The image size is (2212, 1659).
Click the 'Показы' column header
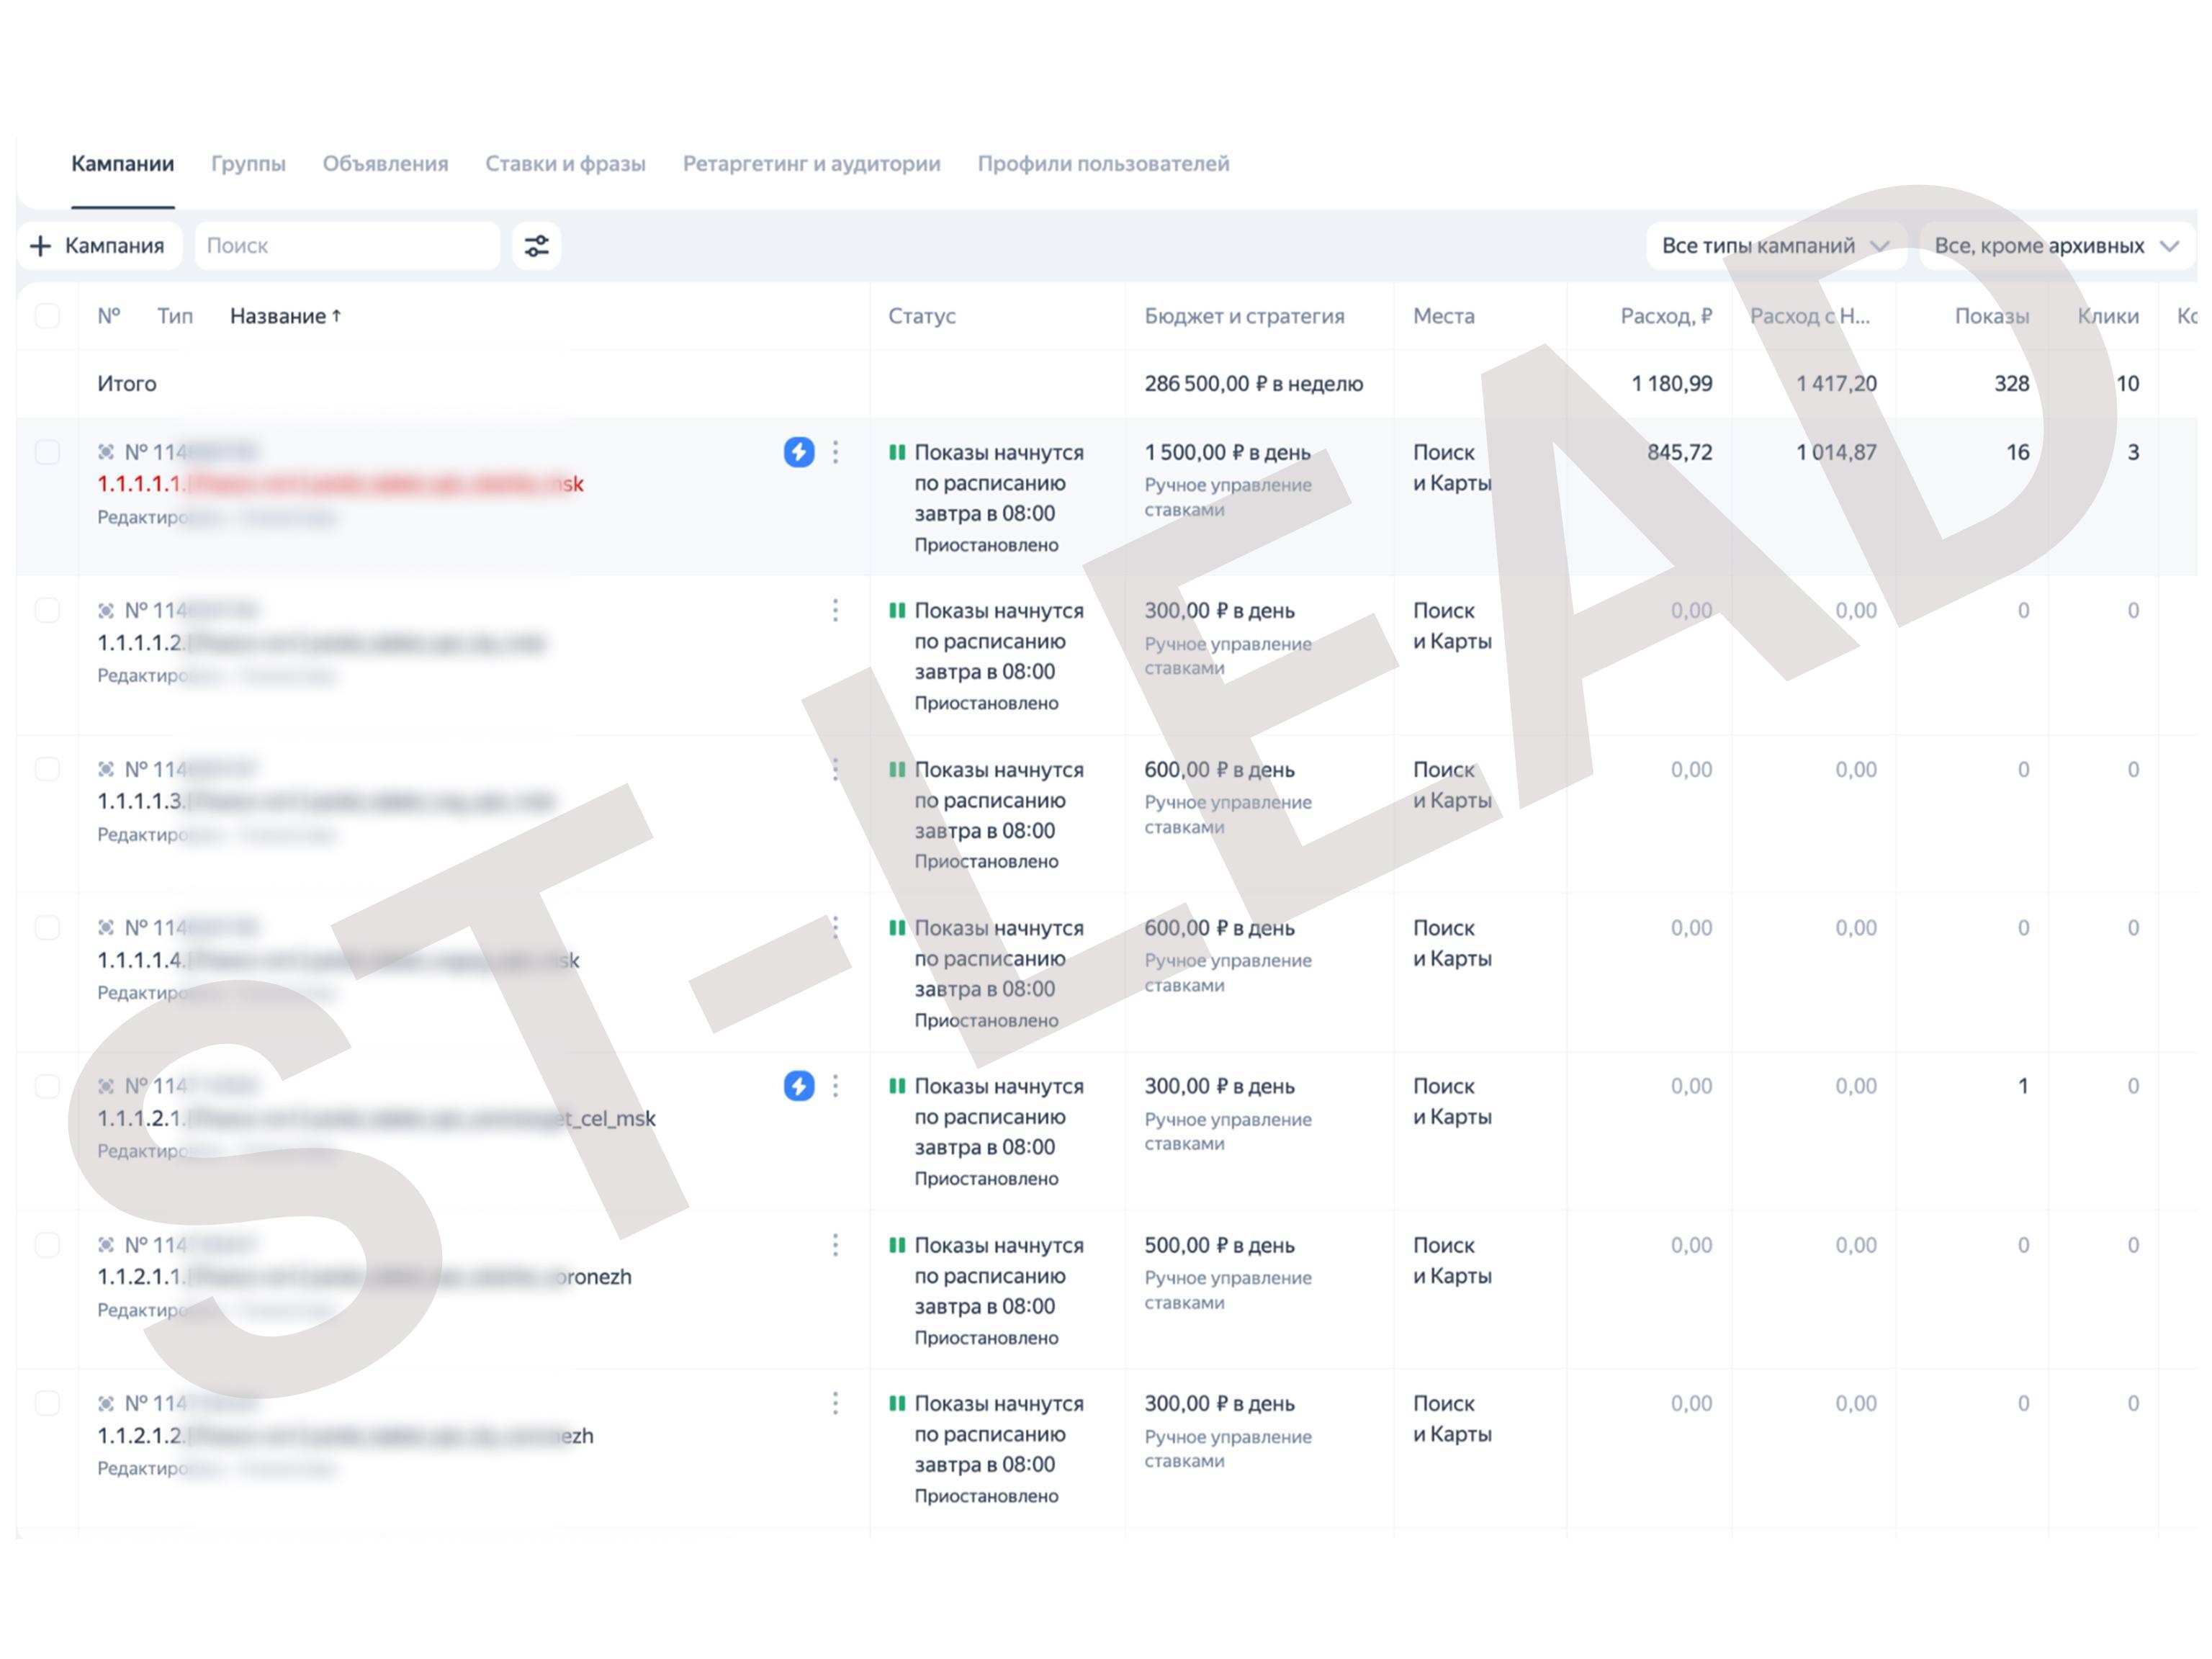(1992, 316)
